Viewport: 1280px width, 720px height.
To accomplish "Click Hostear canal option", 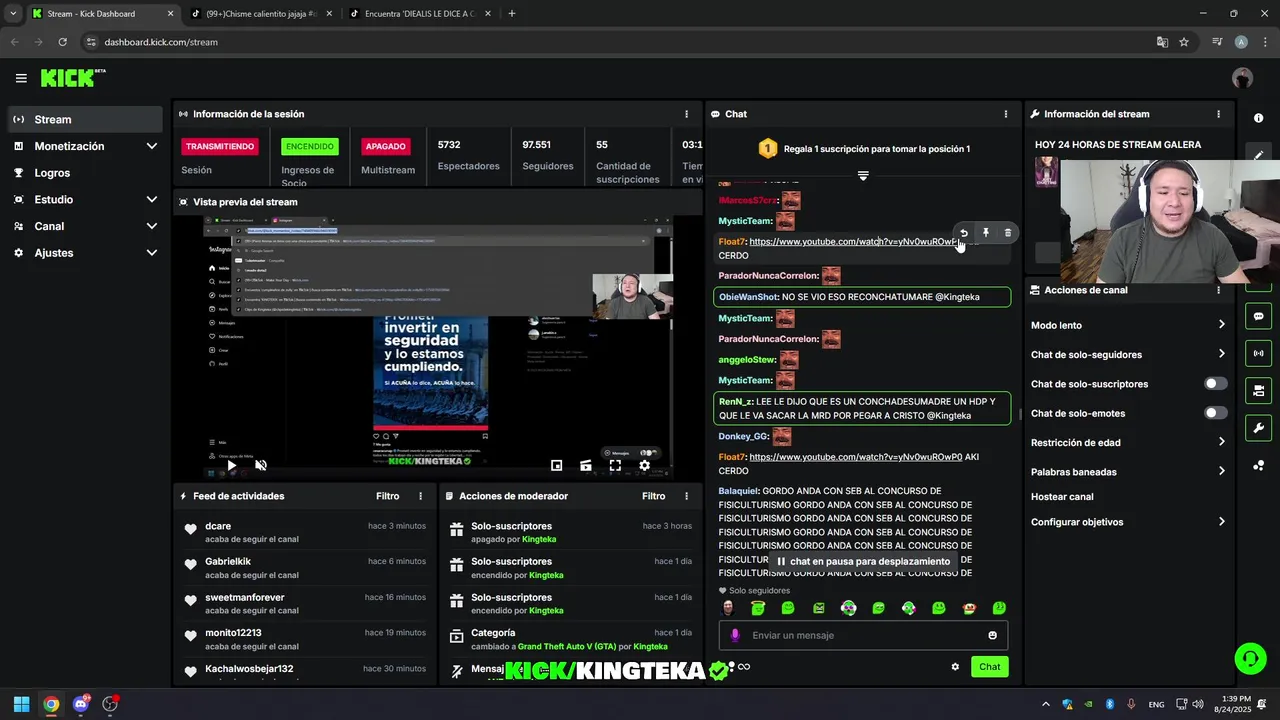I will (x=1062, y=497).
